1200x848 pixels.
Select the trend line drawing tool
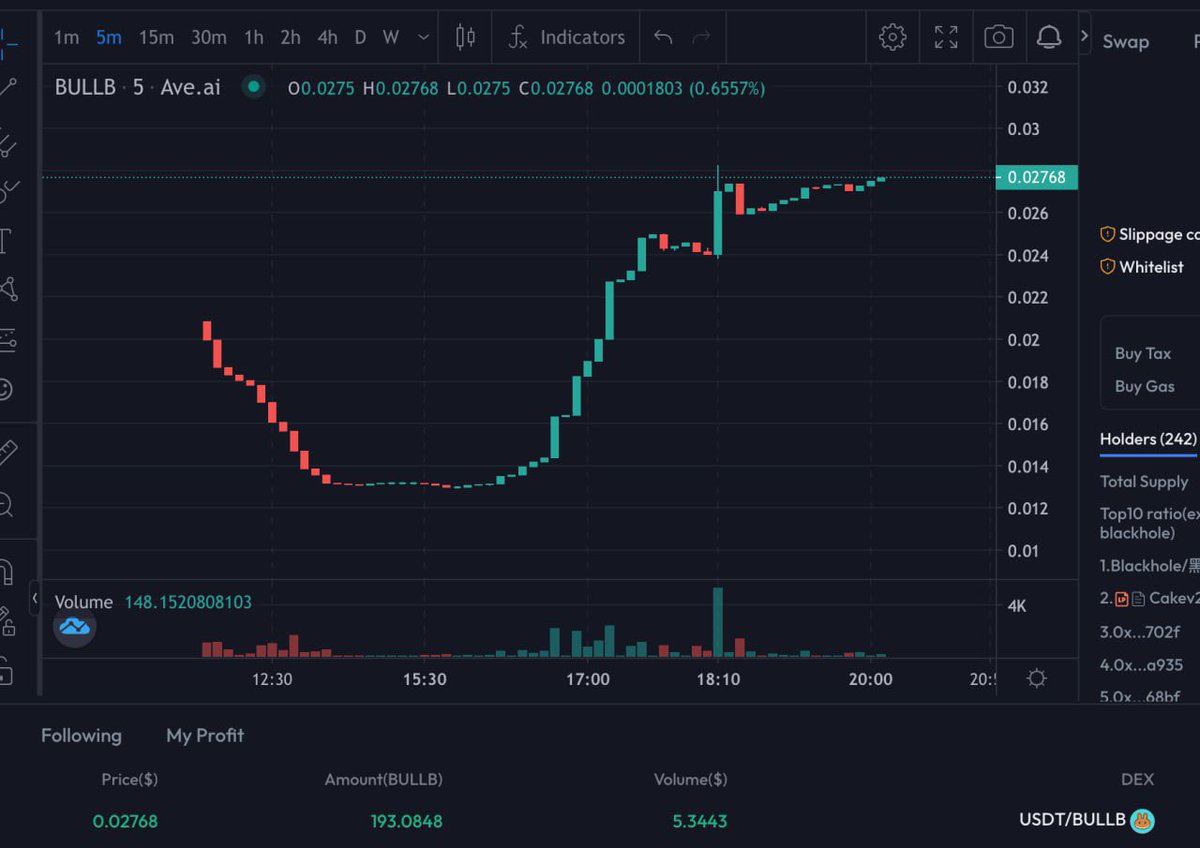click(x=8, y=88)
